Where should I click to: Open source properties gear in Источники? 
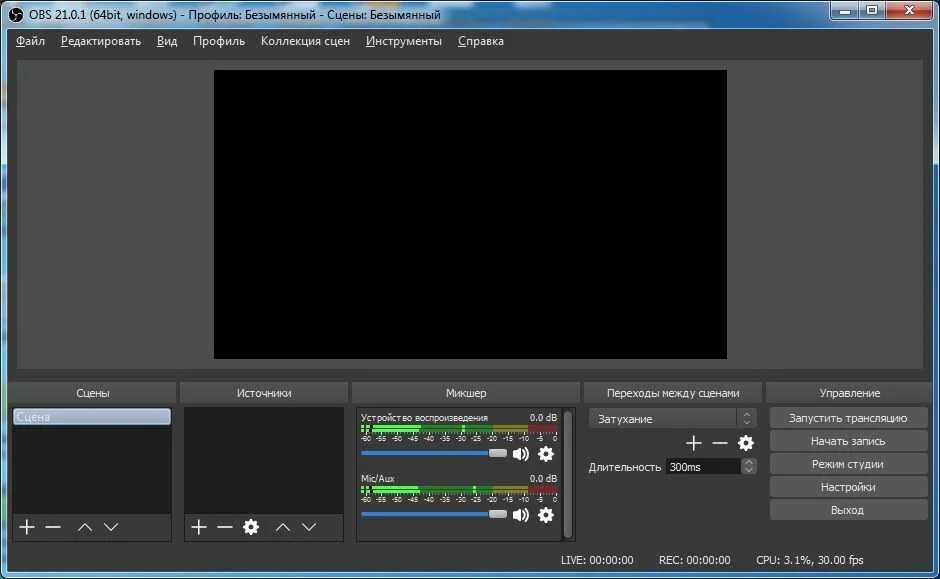251,527
